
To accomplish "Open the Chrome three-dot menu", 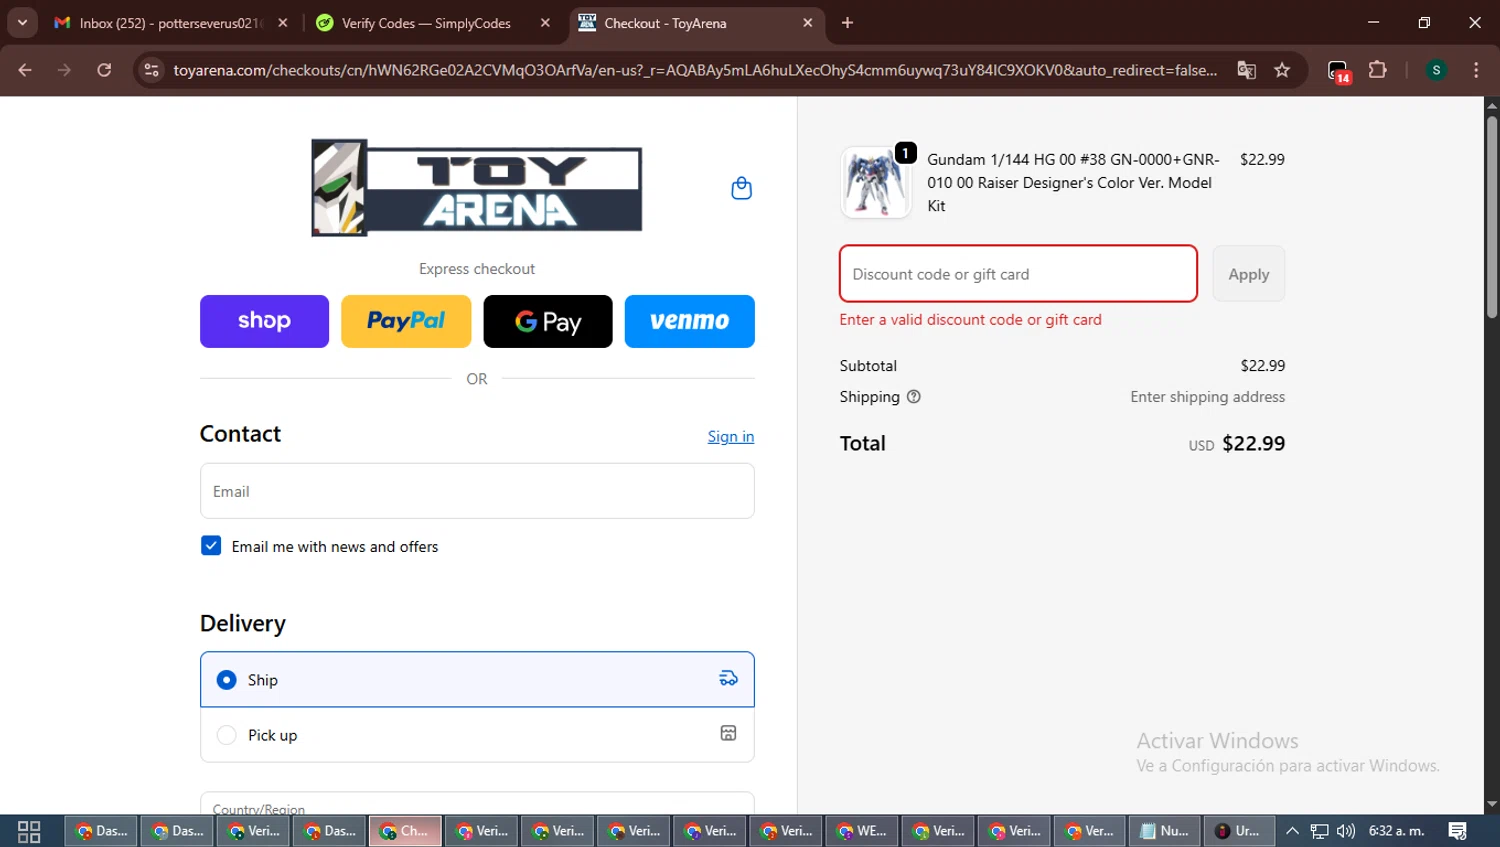I will pos(1476,70).
